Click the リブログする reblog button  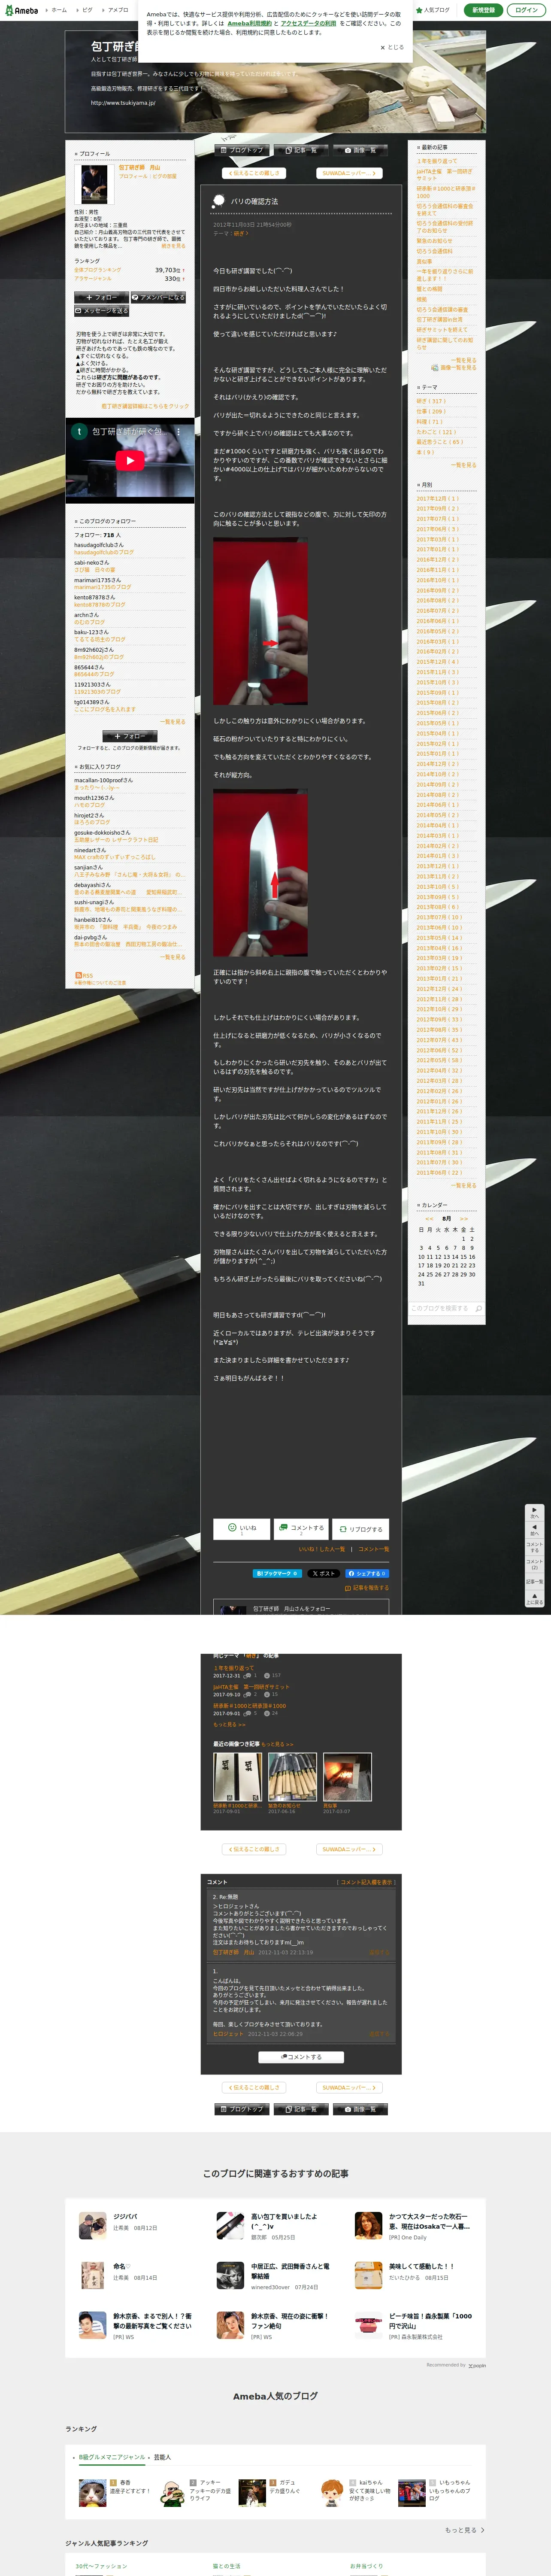[x=361, y=1529]
